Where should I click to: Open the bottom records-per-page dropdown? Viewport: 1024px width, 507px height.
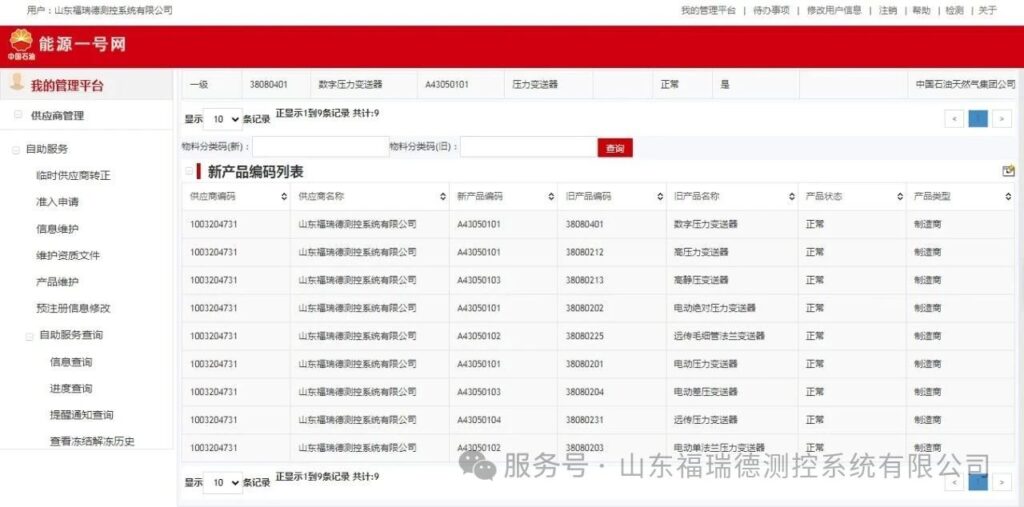(x=223, y=483)
